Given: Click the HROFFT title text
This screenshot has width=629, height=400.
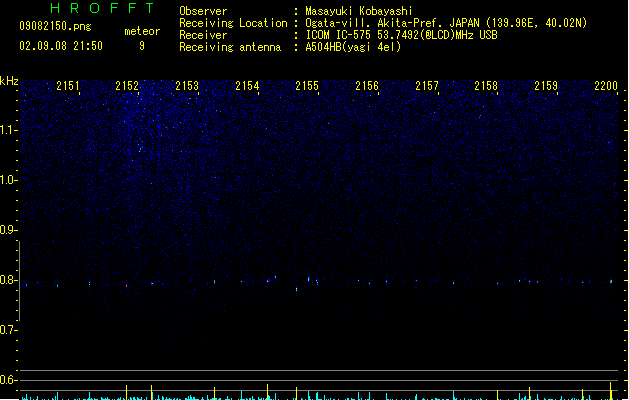Looking at the screenshot, I should (103, 8).
